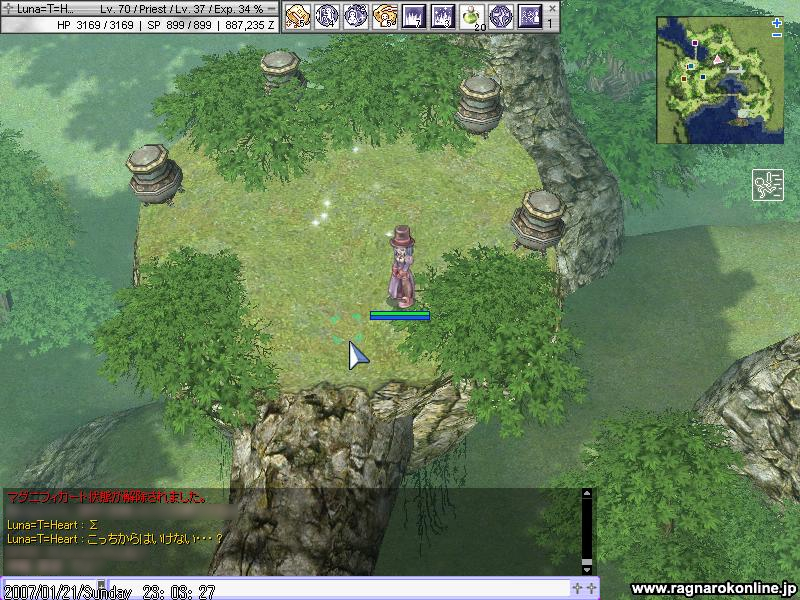Use the green potion with count 20
The width and height of the screenshot is (800, 600).
coord(472,16)
